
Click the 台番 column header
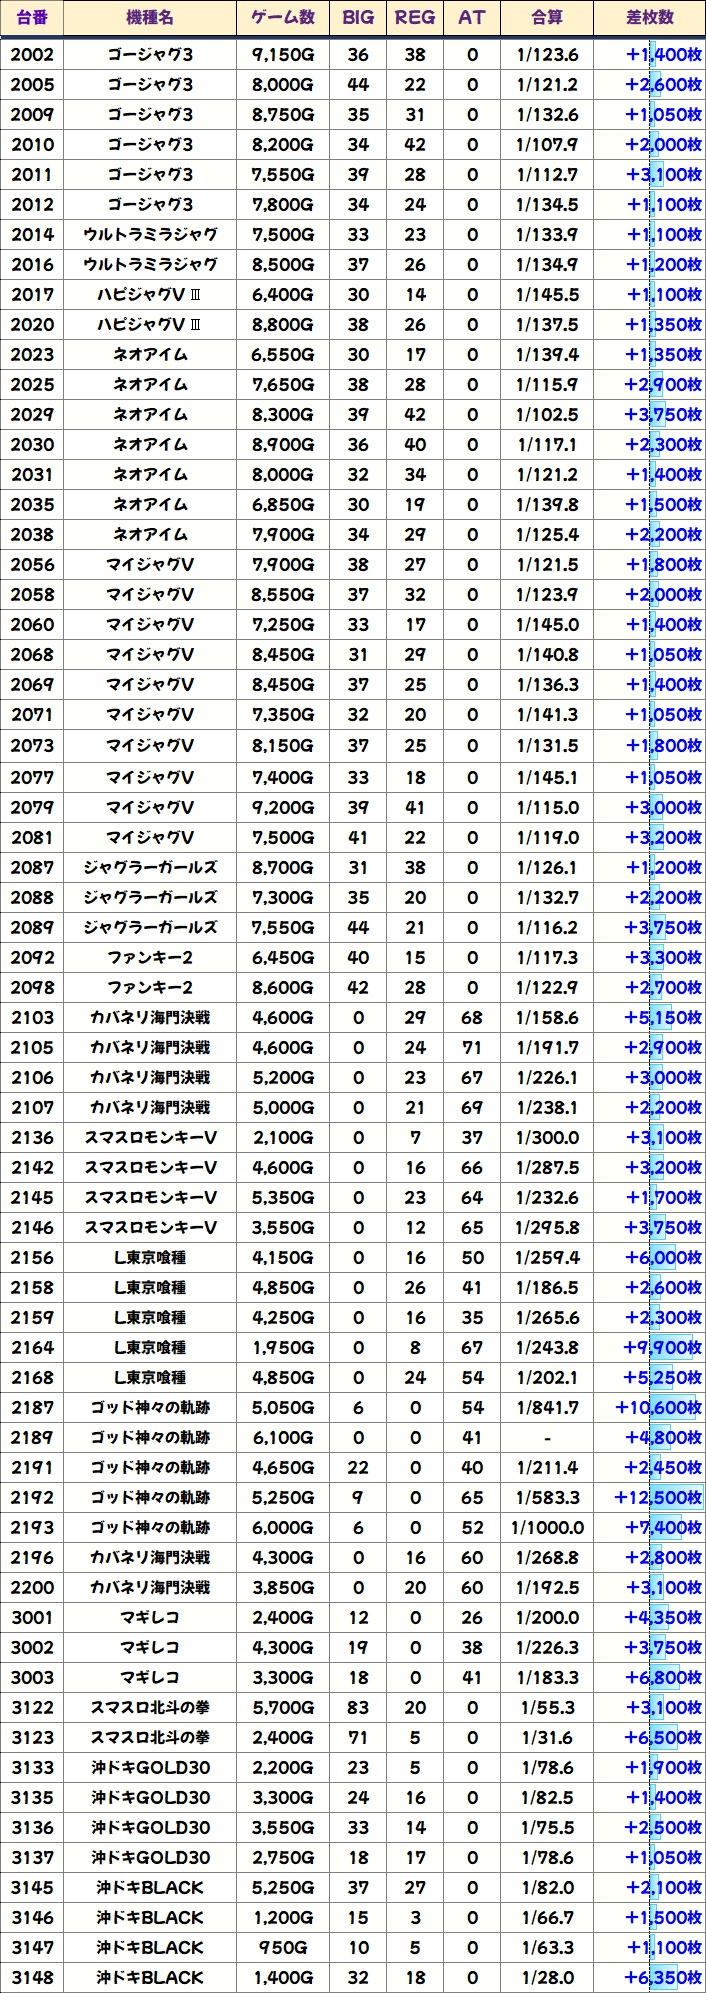pyautogui.click(x=32, y=18)
